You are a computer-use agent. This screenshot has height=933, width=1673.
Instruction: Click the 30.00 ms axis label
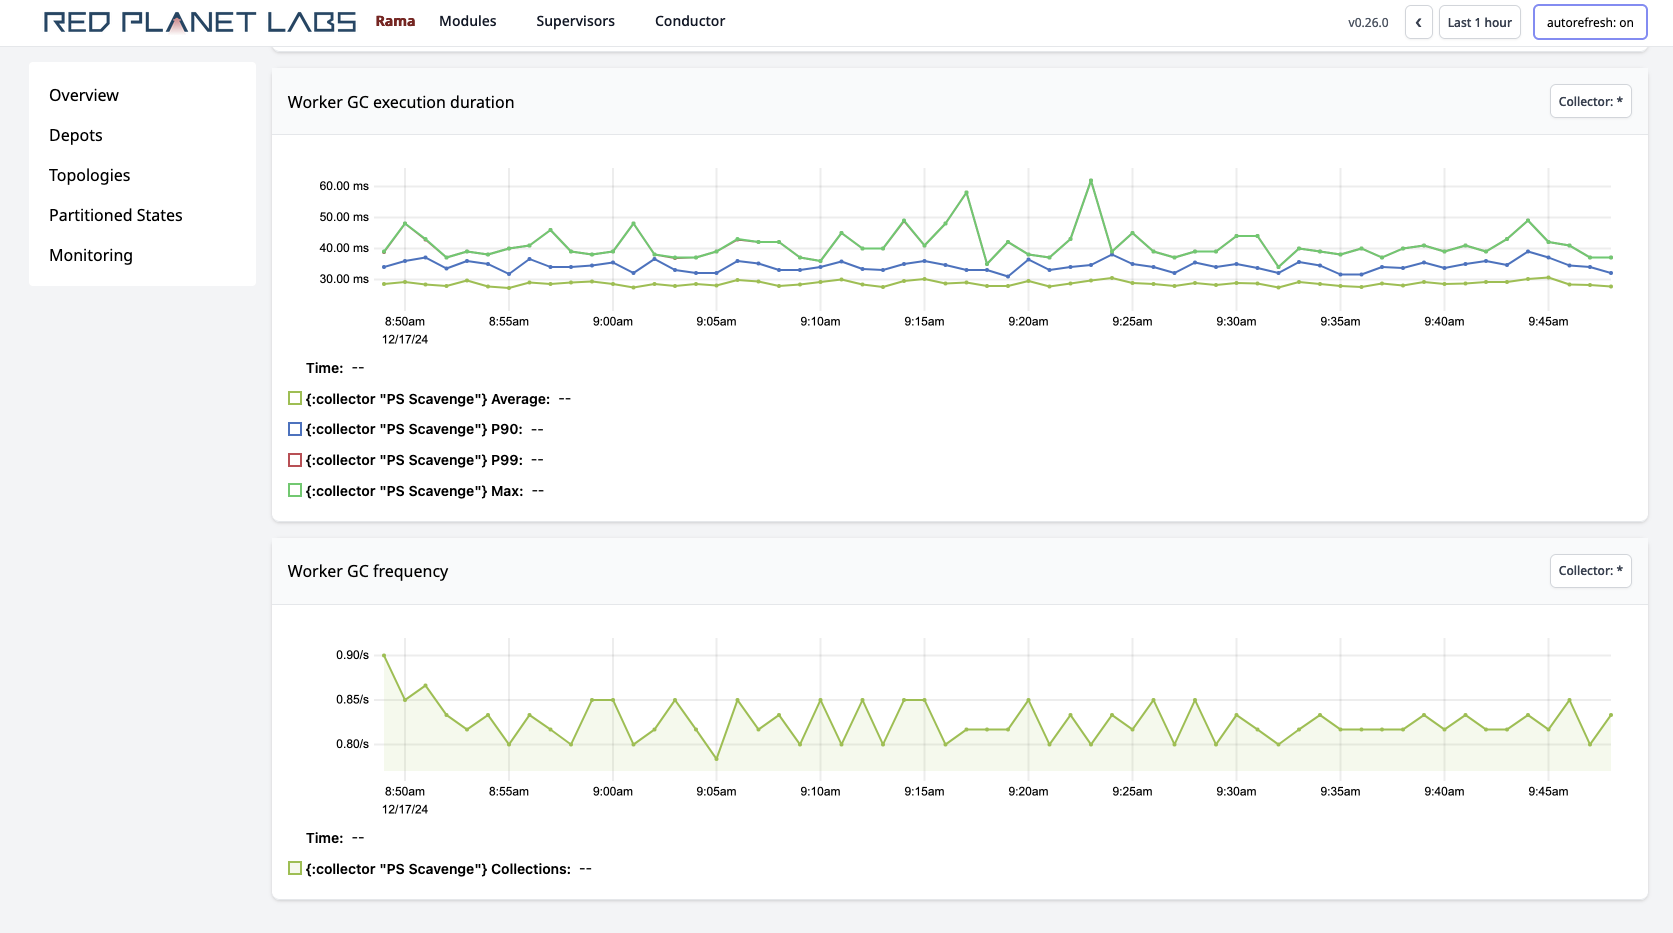click(344, 279)
